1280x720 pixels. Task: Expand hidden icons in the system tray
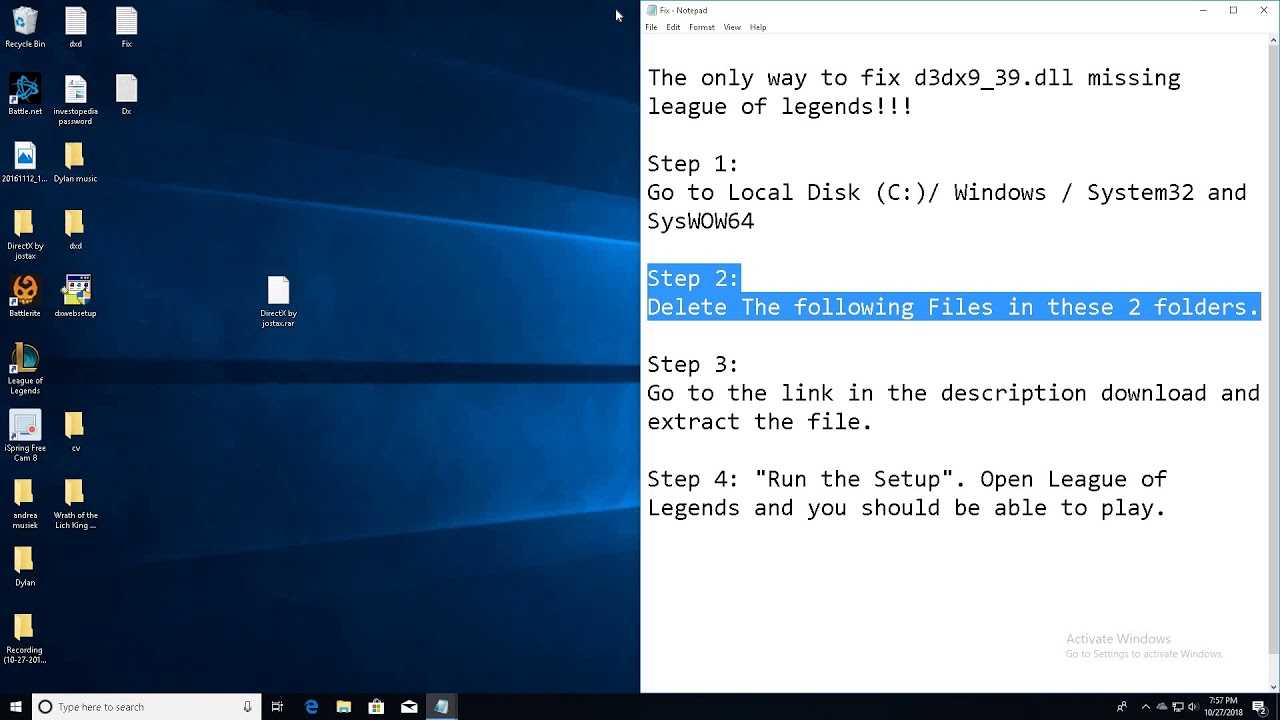click(x=1146, y=707)
